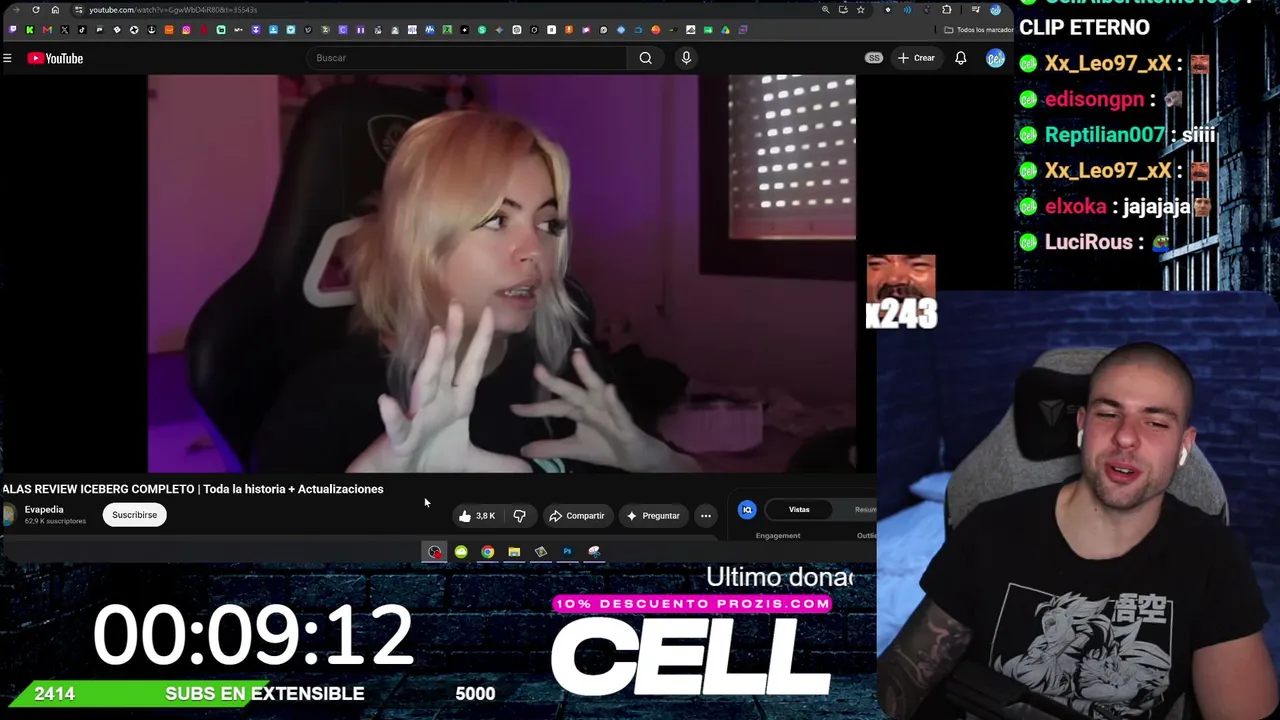This screenshot has height=720, width=1280.
Task: Open the Instagram bookmark
Action: (x=186, y=30)
